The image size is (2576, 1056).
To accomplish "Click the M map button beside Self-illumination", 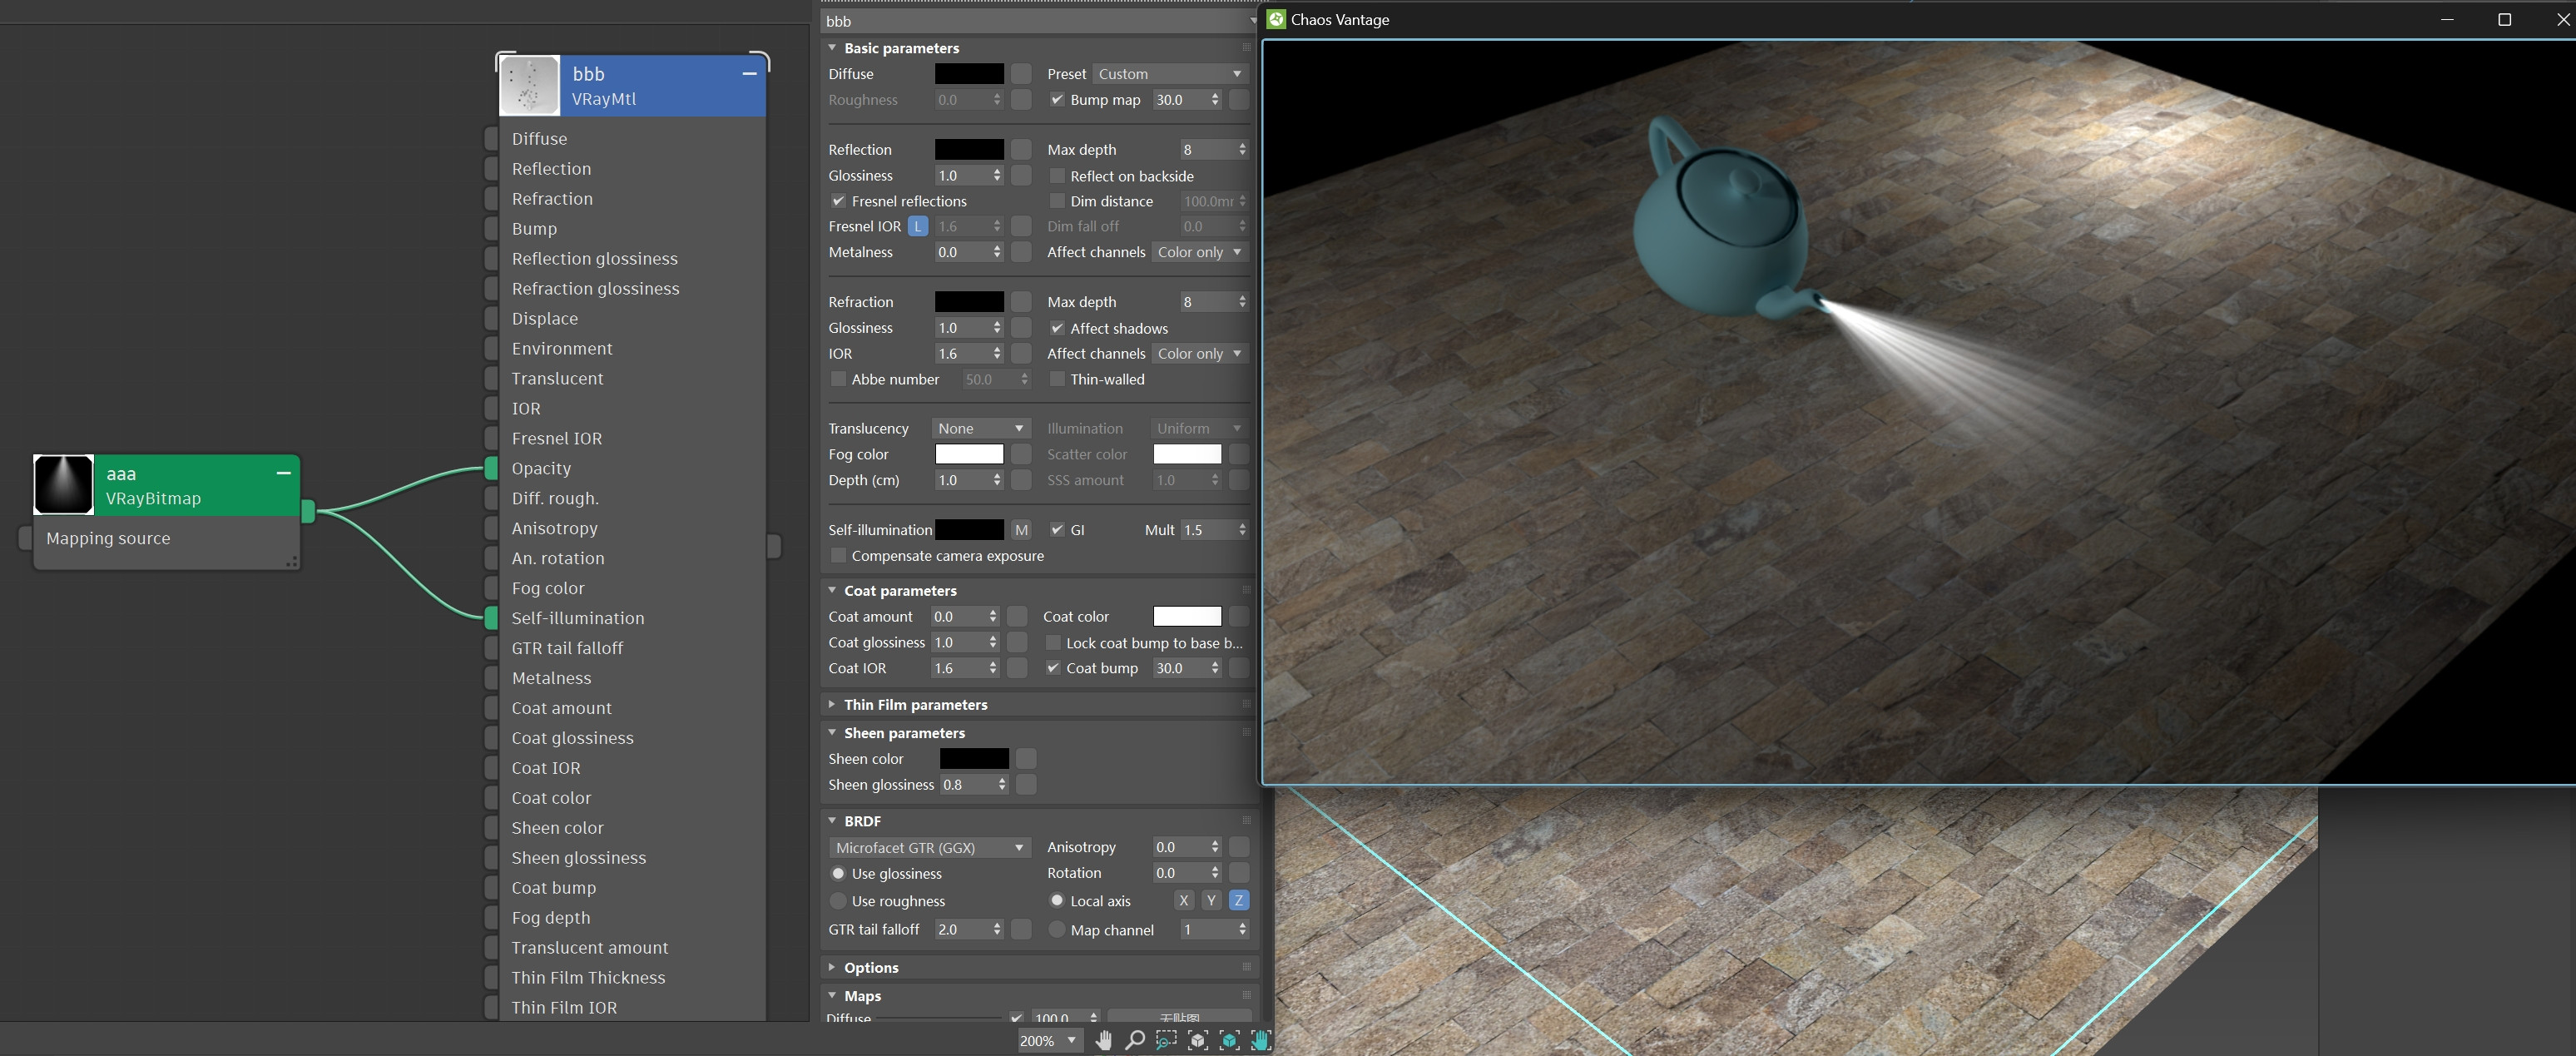I will pyautogui.click(x=1021, y=530).
